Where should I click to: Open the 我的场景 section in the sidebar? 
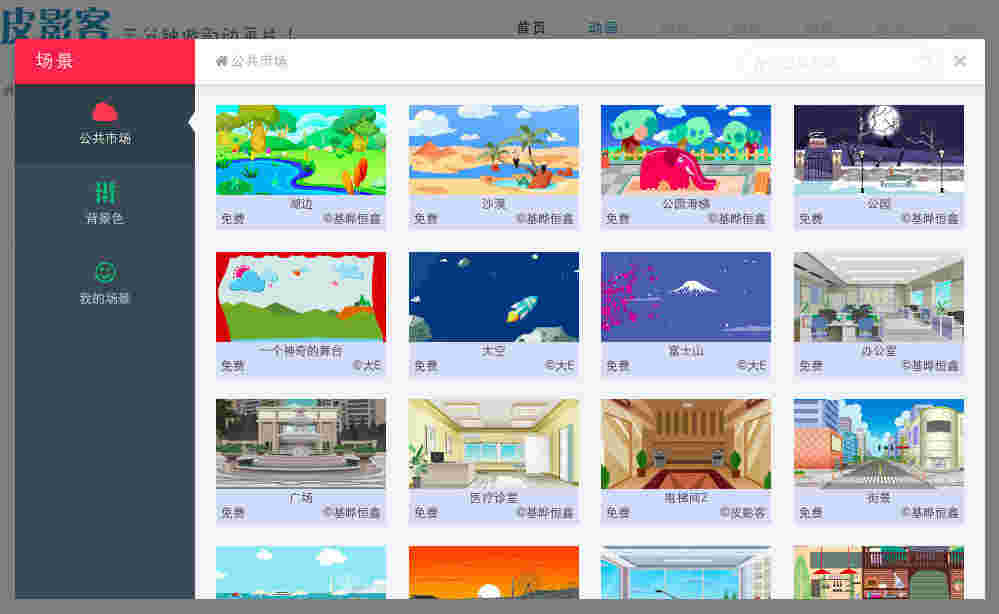(x=104, y=283)
